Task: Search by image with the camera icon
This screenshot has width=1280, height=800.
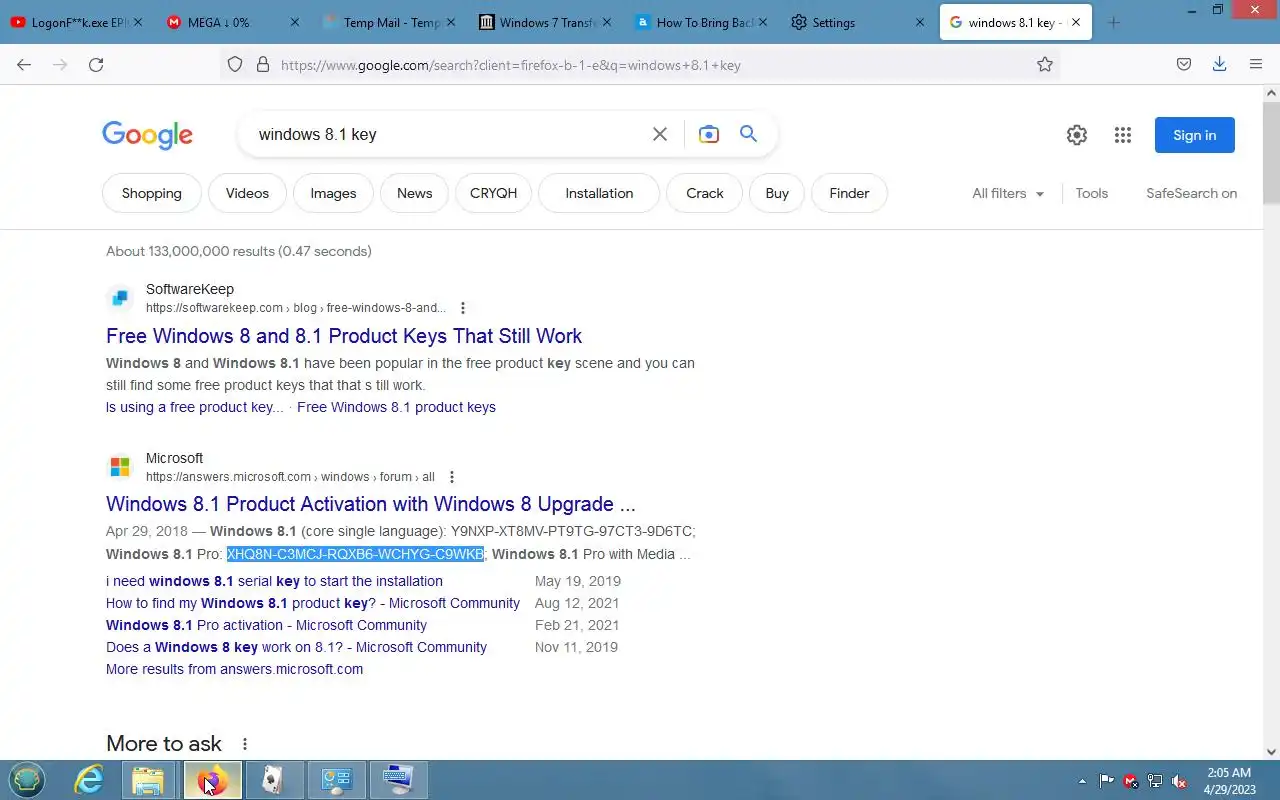Action: 709,134
